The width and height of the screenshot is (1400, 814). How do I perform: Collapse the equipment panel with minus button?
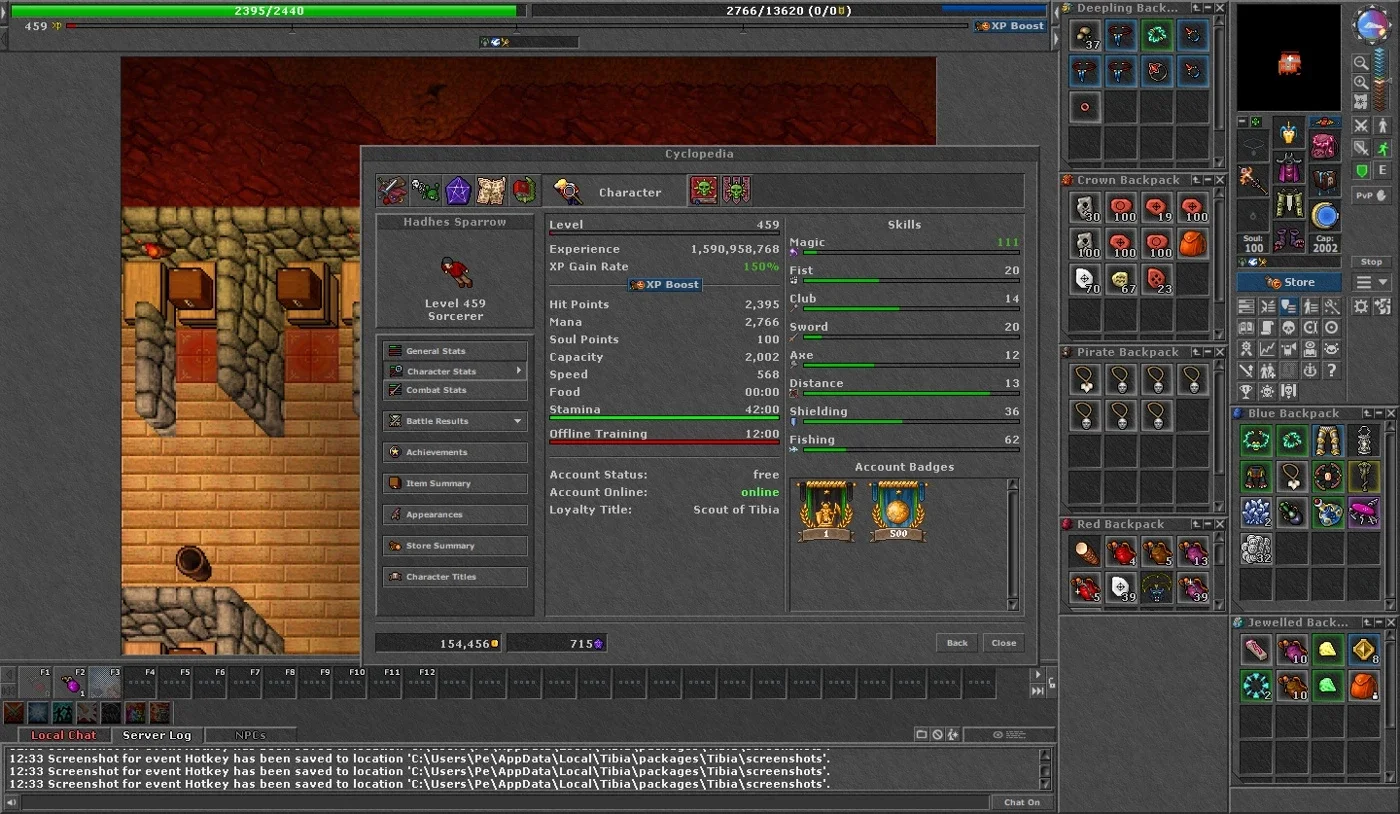coord(1243,122)
